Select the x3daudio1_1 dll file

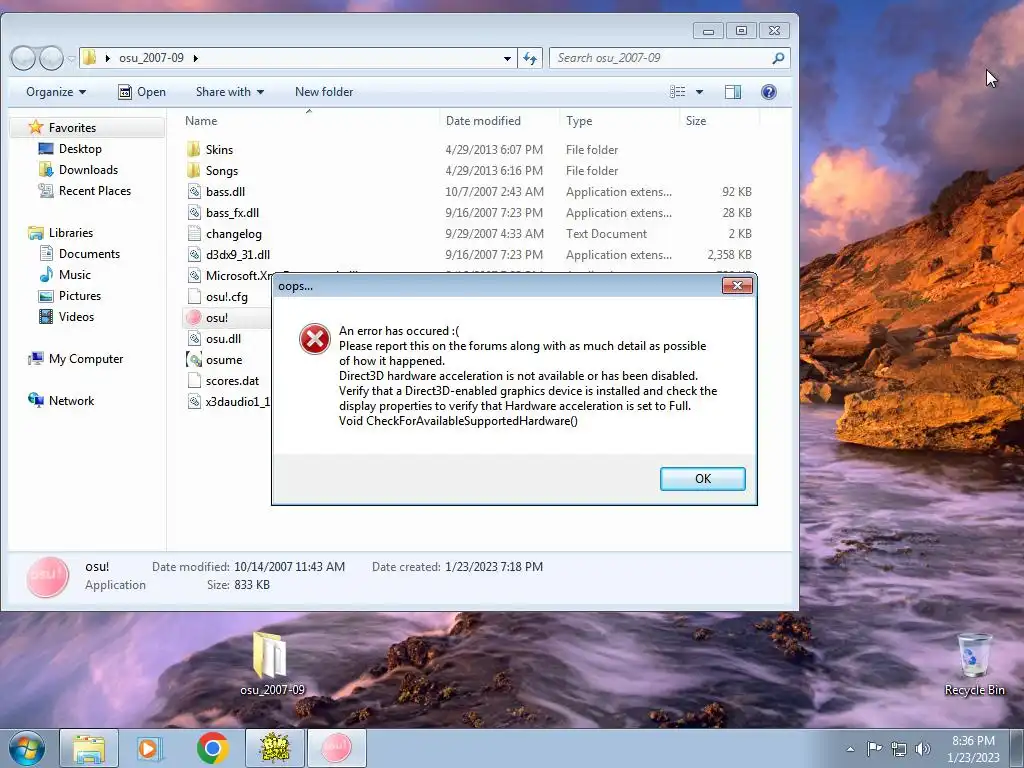[x=228, y=402]
